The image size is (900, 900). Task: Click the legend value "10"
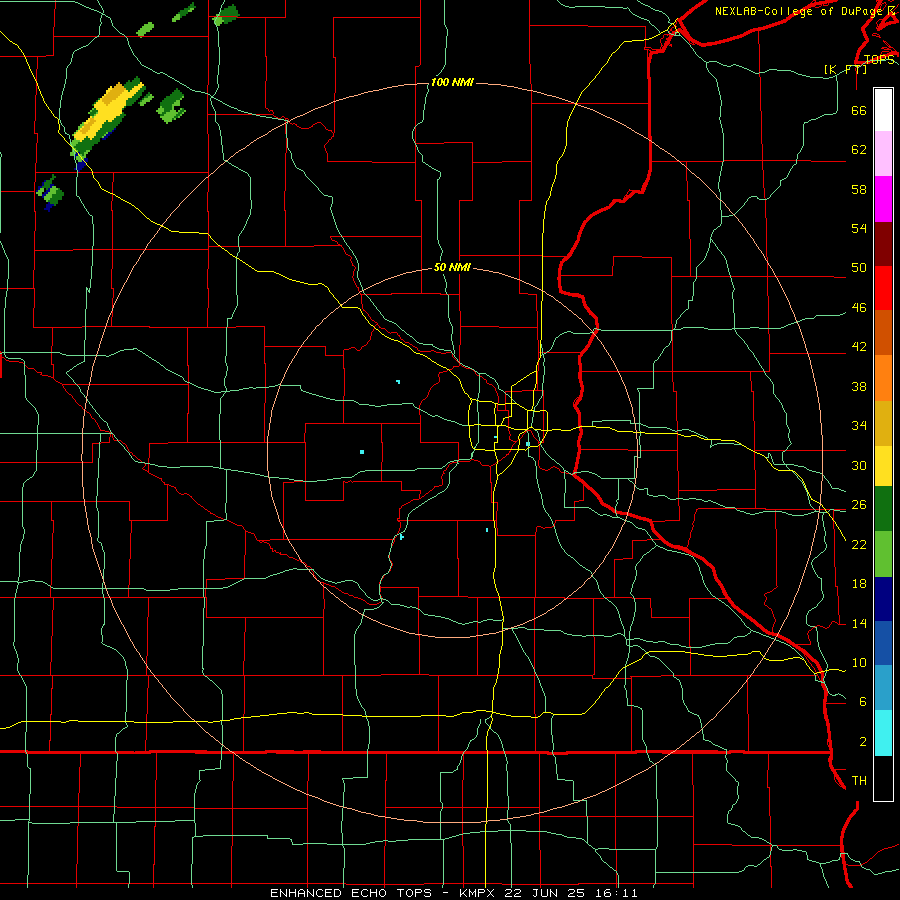pyautogui.click(x=859, y=662)
